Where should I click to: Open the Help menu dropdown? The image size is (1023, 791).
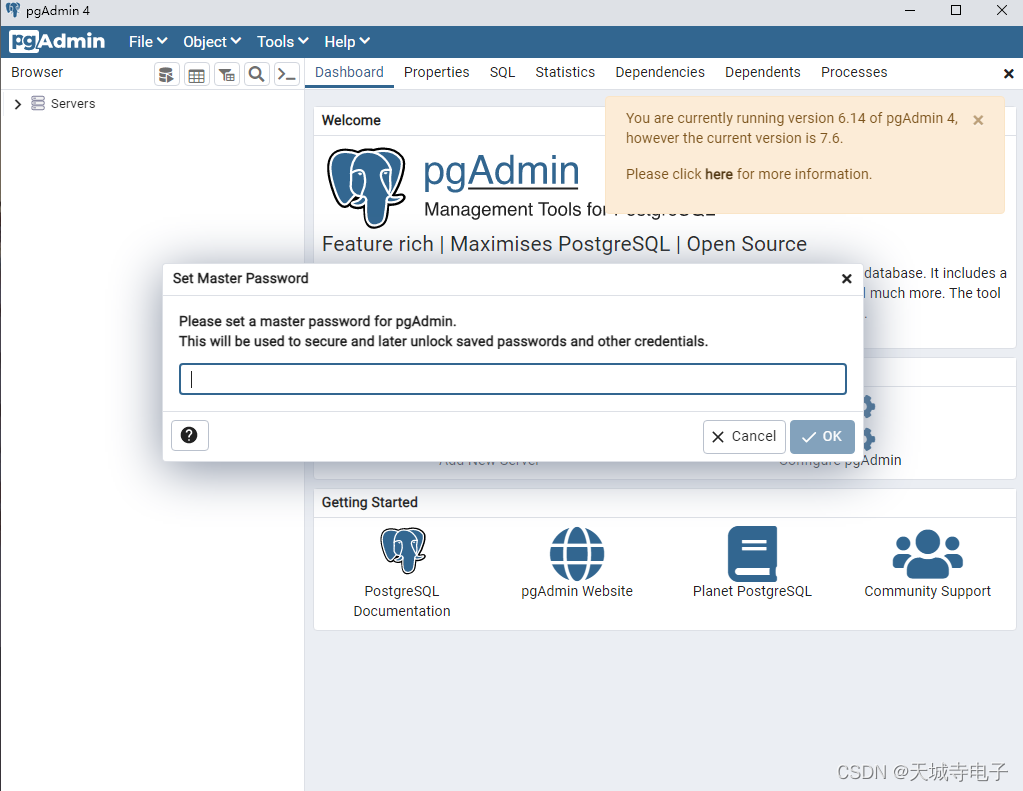pos(347,42)
